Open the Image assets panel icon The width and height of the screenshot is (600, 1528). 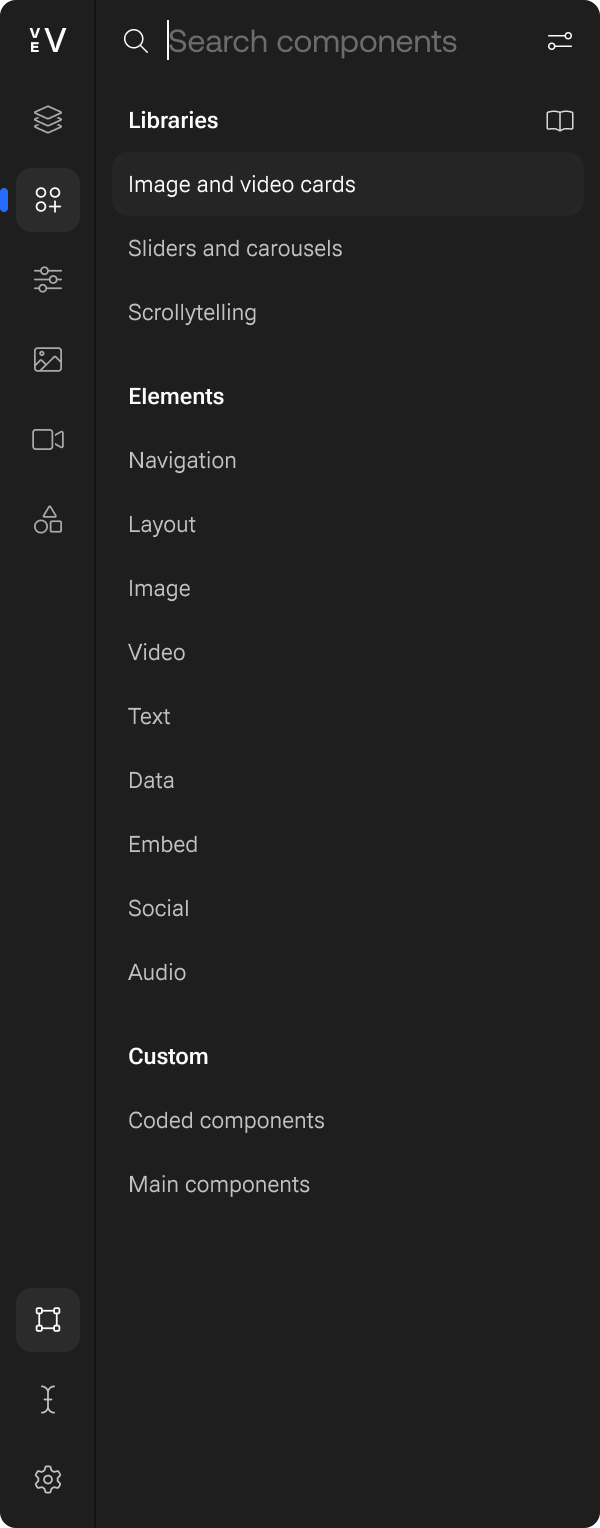point(47,359)
